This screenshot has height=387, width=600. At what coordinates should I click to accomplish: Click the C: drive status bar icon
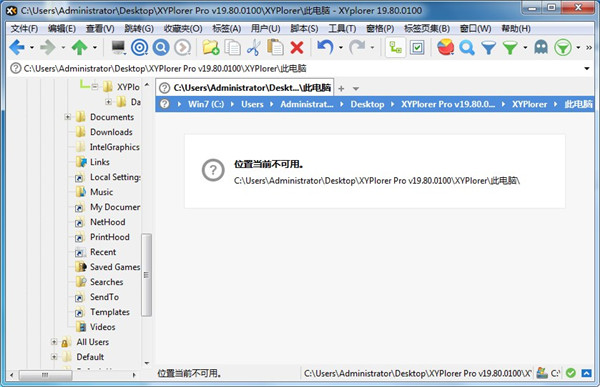548,373
